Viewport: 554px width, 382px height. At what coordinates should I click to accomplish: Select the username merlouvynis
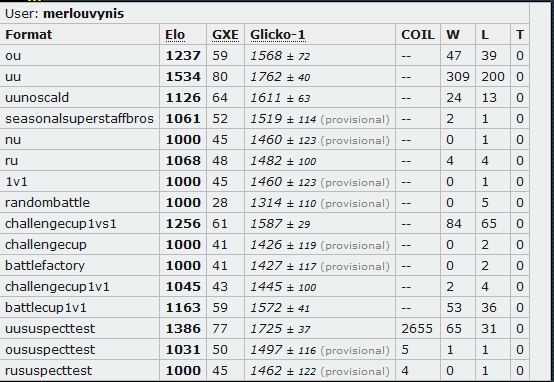(x=83, y=13)
